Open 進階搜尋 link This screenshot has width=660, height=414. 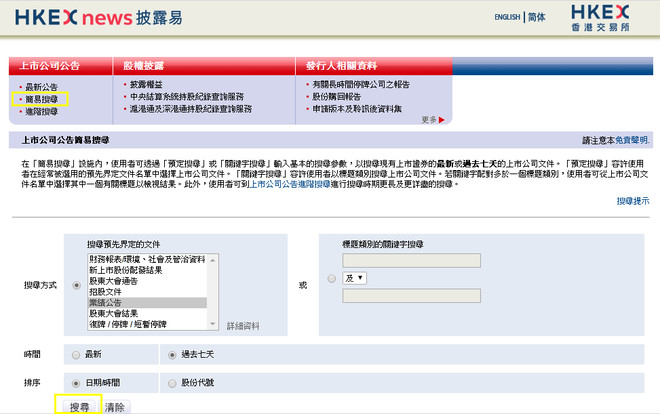(41, 111)
